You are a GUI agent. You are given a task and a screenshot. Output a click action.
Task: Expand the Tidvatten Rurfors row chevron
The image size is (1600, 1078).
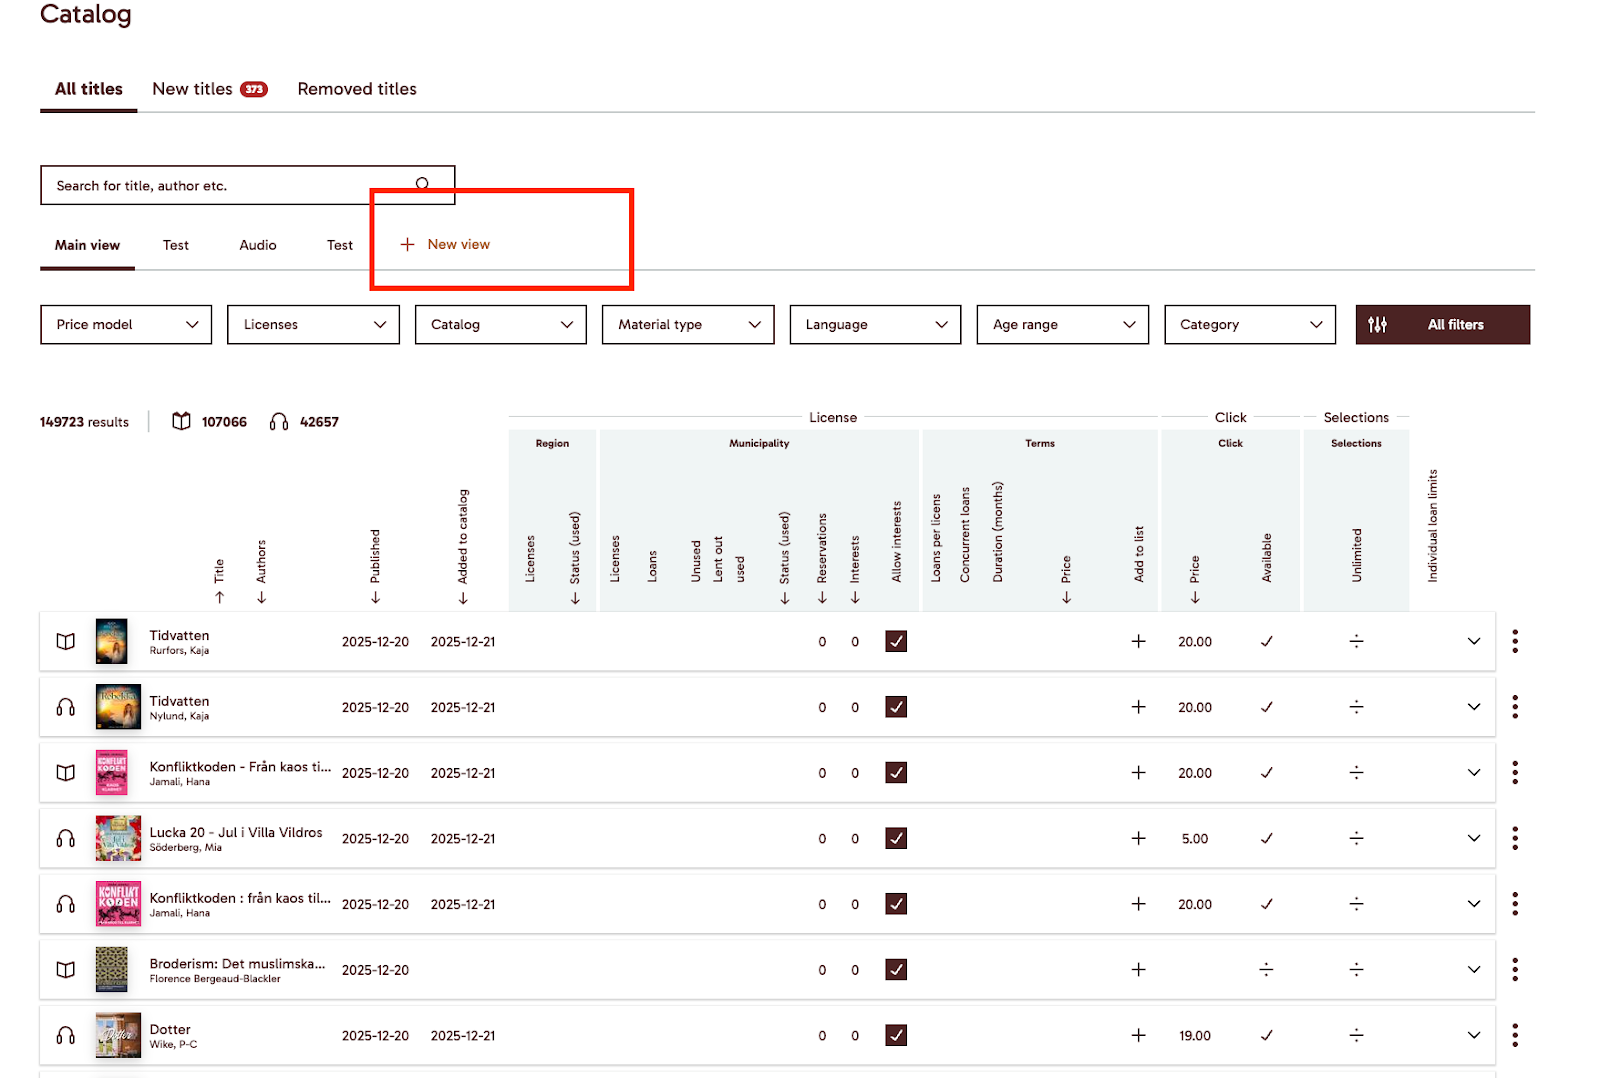1473,641
